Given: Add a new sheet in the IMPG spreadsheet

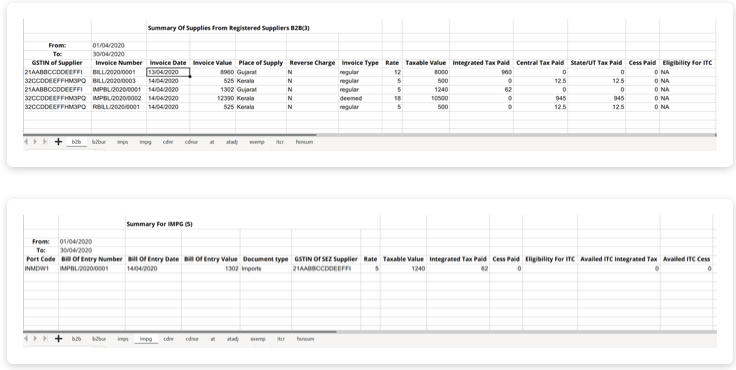Looking at the screenshot, I should [x=58, y=338].
